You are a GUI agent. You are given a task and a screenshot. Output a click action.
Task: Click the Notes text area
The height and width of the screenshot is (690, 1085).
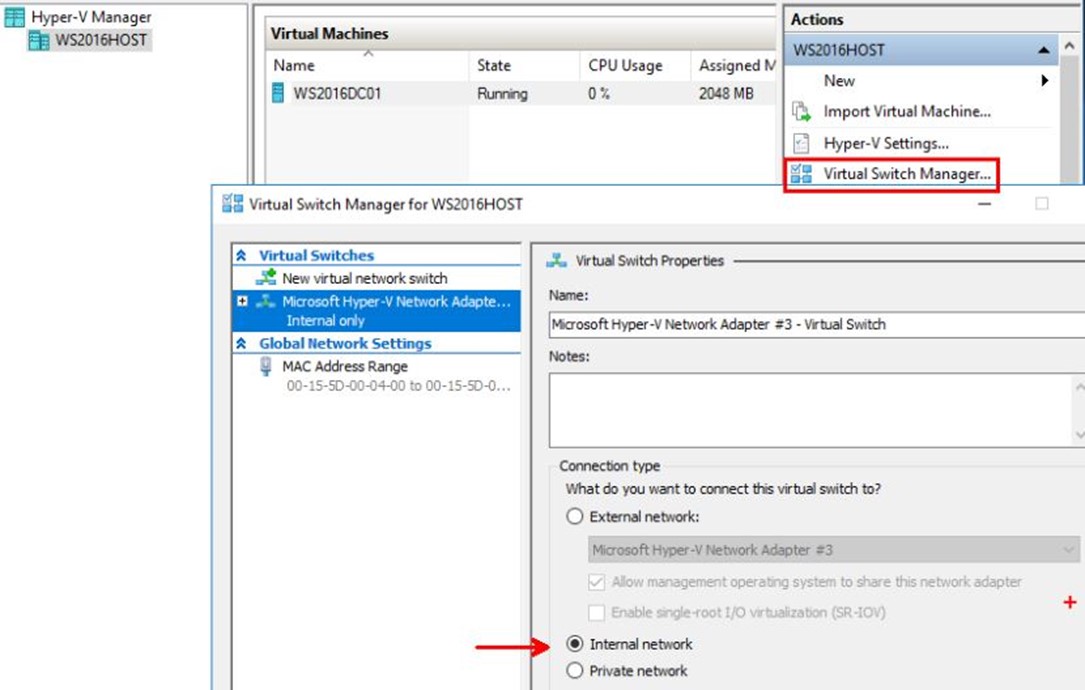coord(811,411)
